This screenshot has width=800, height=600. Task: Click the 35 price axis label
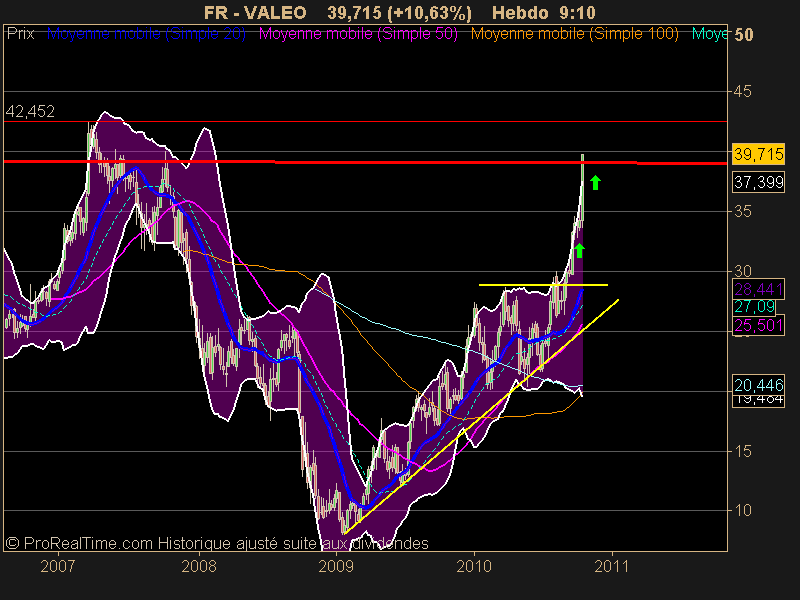pyautogui.click(x=743, y=211)
